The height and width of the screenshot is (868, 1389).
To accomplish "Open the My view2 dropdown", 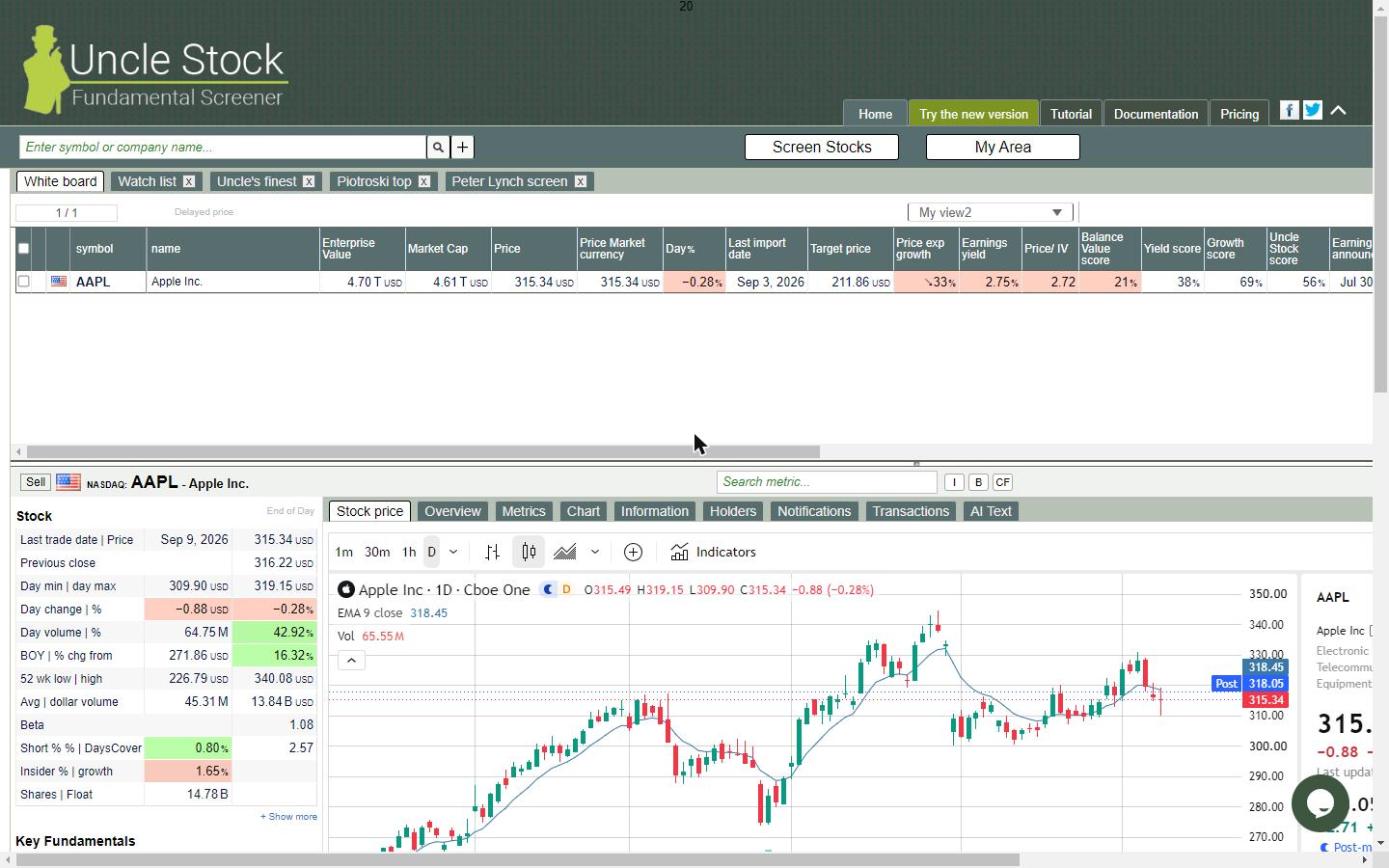I will click(x=990, y=212).
